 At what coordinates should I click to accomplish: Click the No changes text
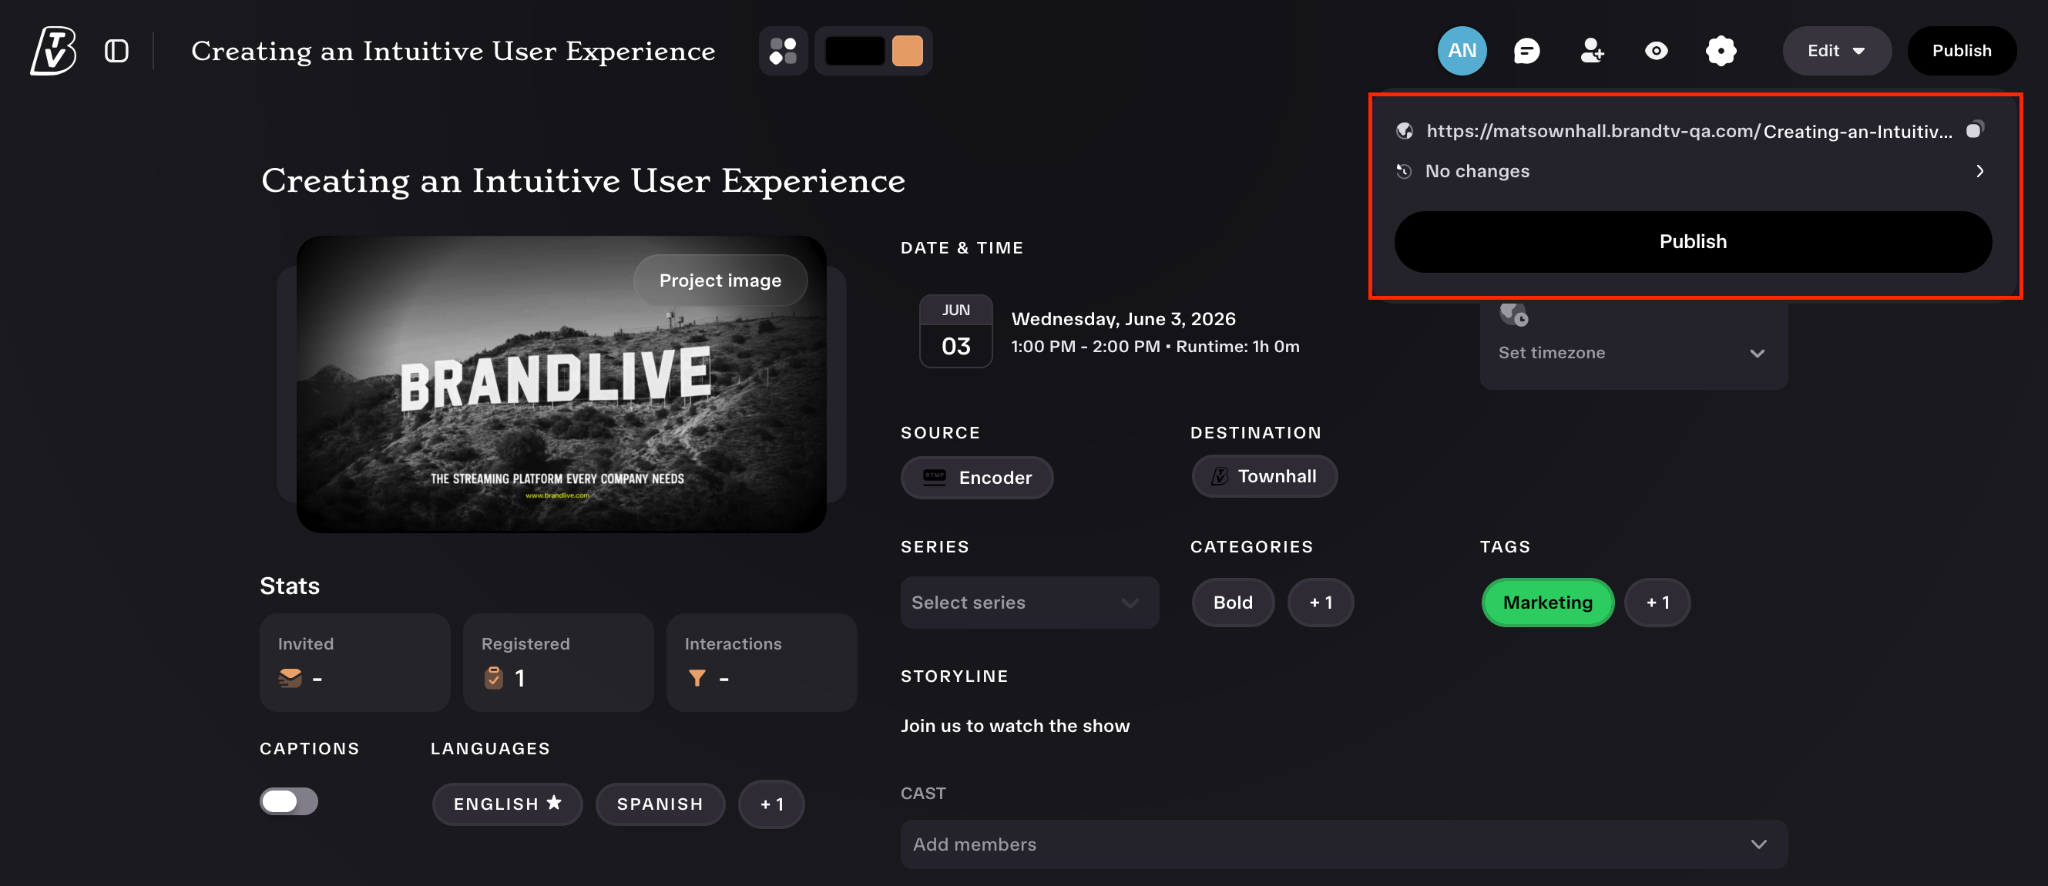pos(1477,171)
